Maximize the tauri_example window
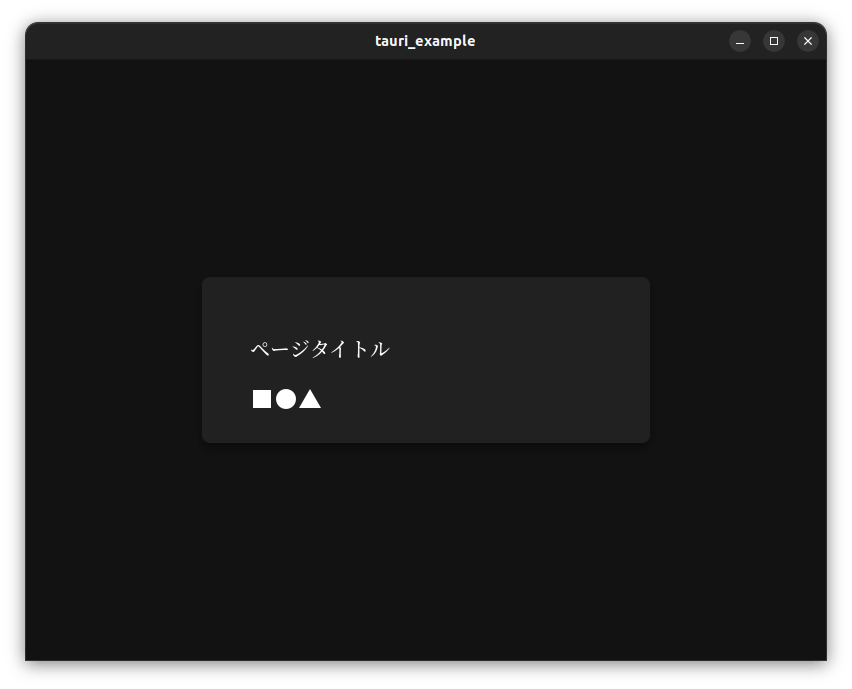The height and width of the screenshot is (689, 852). pos(774,41)
